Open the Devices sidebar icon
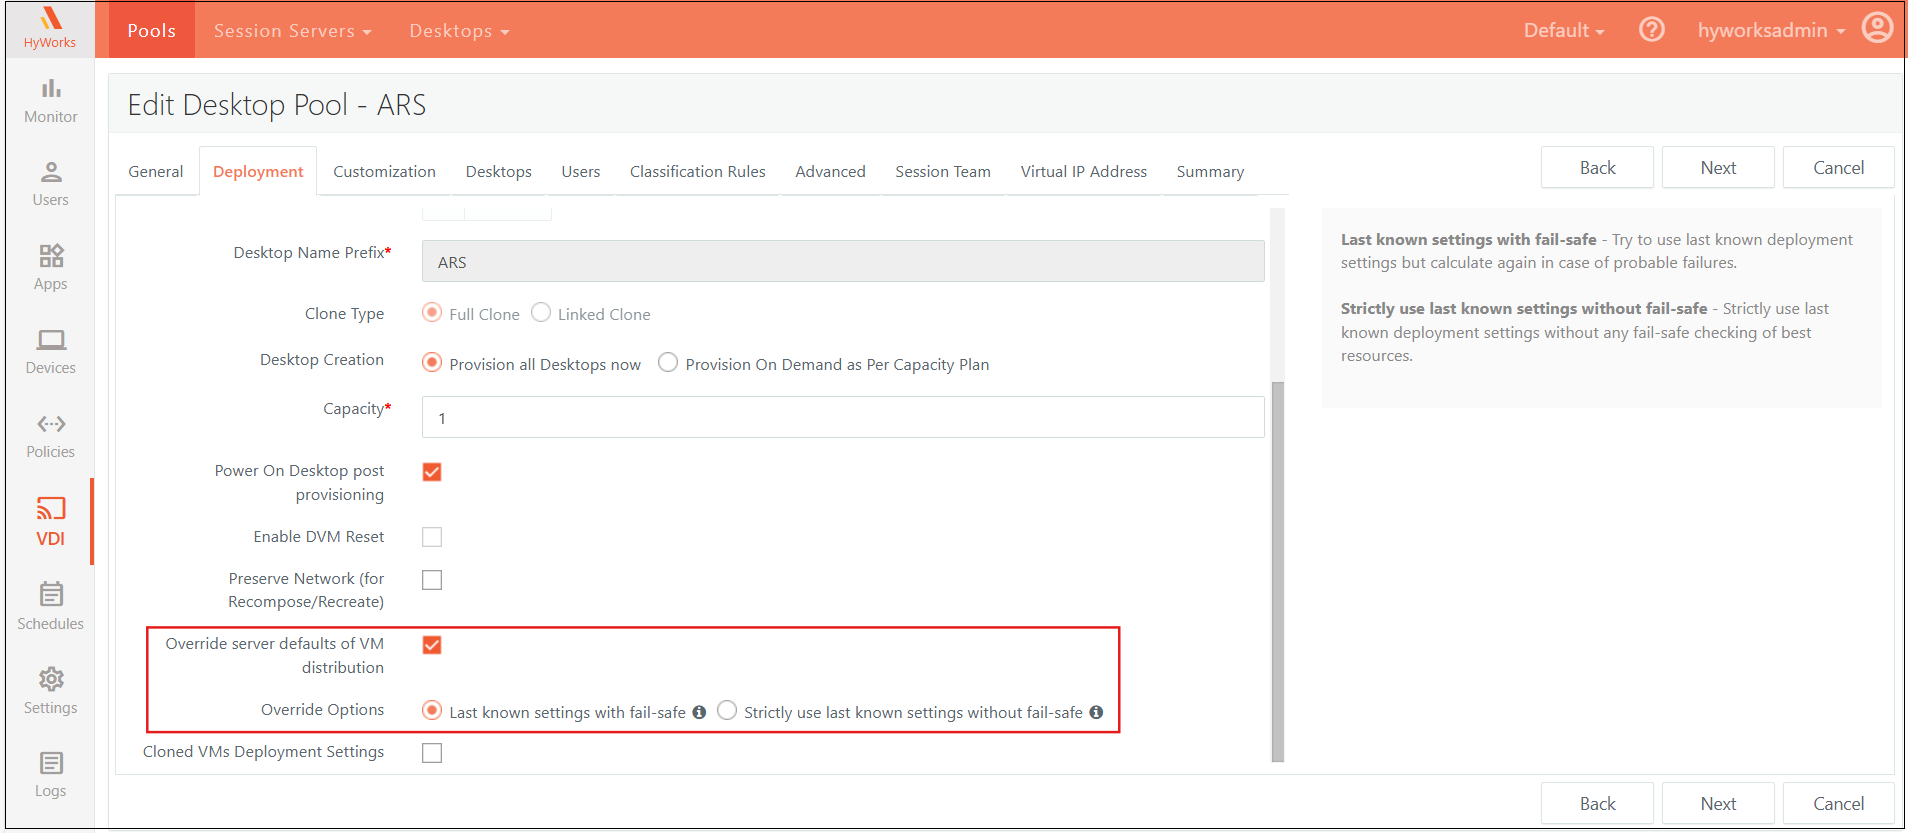The width and height of the screenshot is (1908, 833). (x=51, y=352)
